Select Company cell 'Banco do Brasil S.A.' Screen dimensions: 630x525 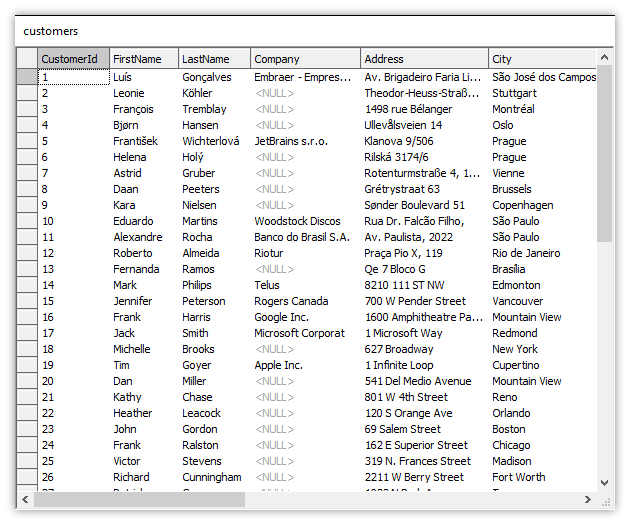[305, 237]
